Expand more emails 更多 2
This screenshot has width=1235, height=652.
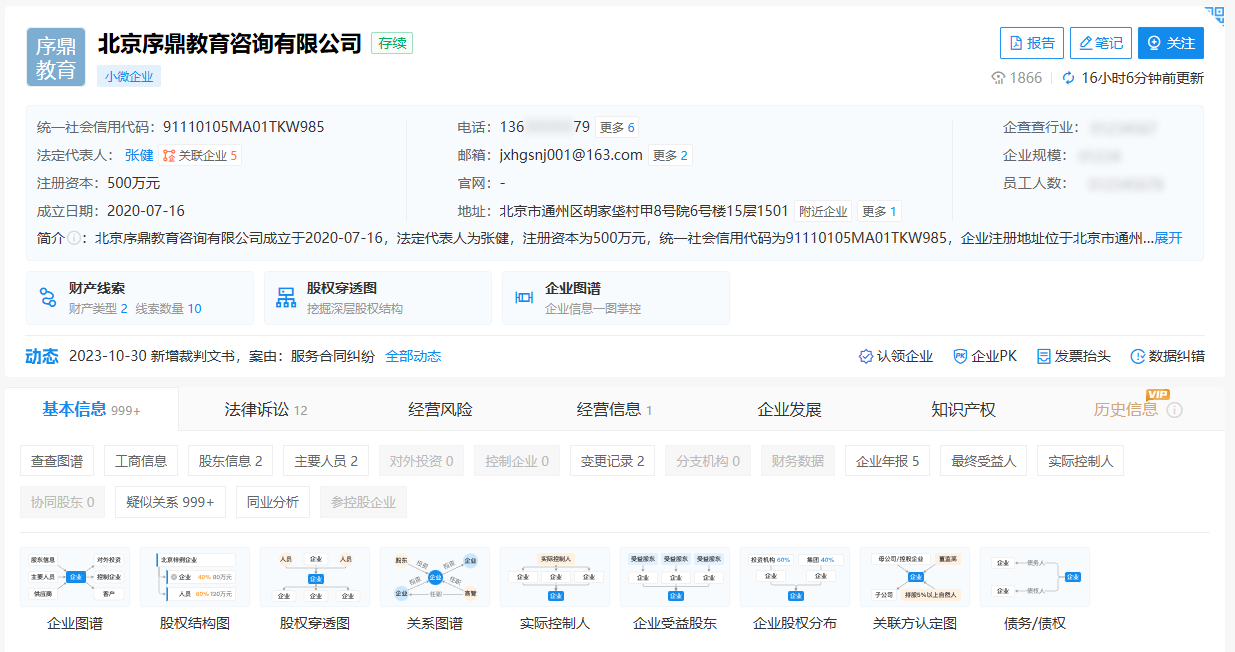click(x=669, y=155)
